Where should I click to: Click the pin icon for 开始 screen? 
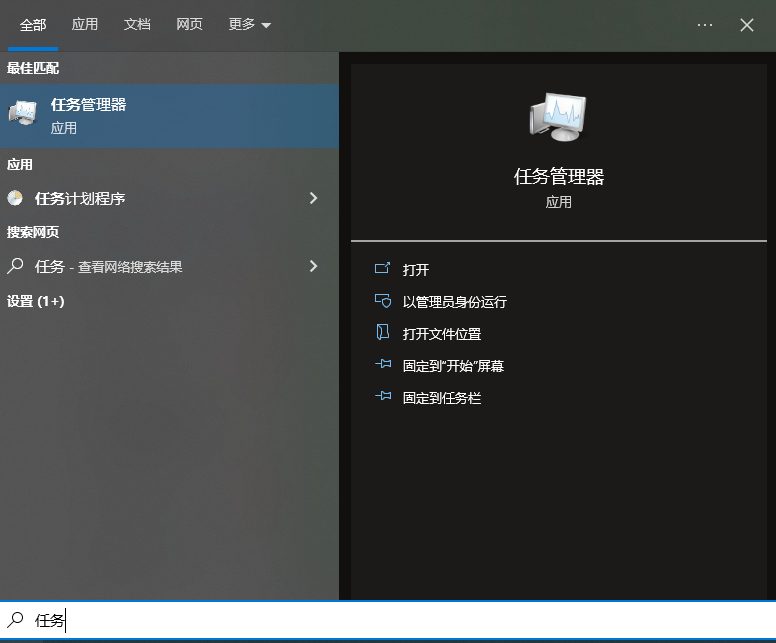point(383,364)
